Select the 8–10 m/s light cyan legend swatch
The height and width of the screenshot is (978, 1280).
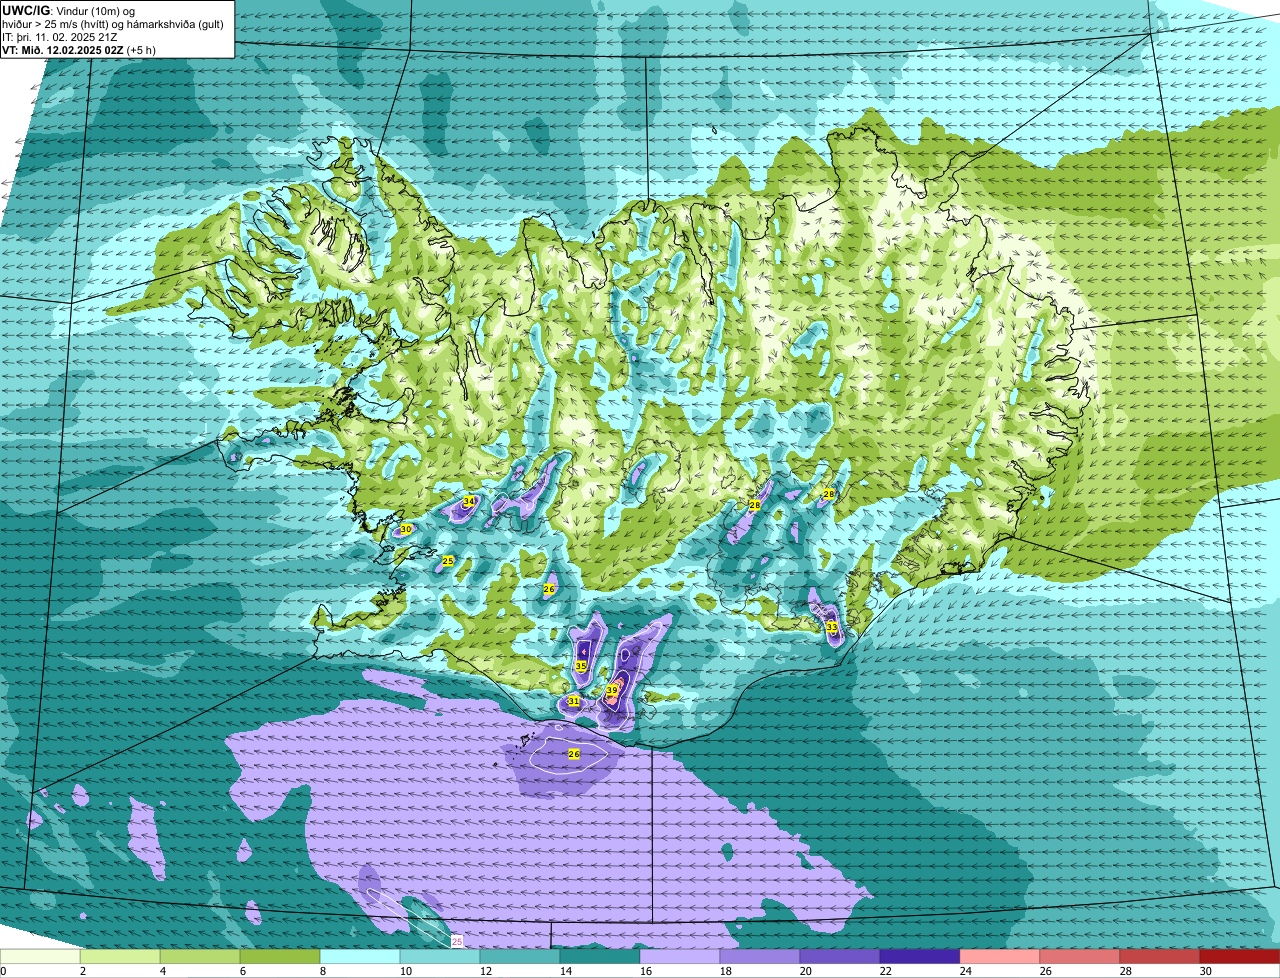point(360,957)
